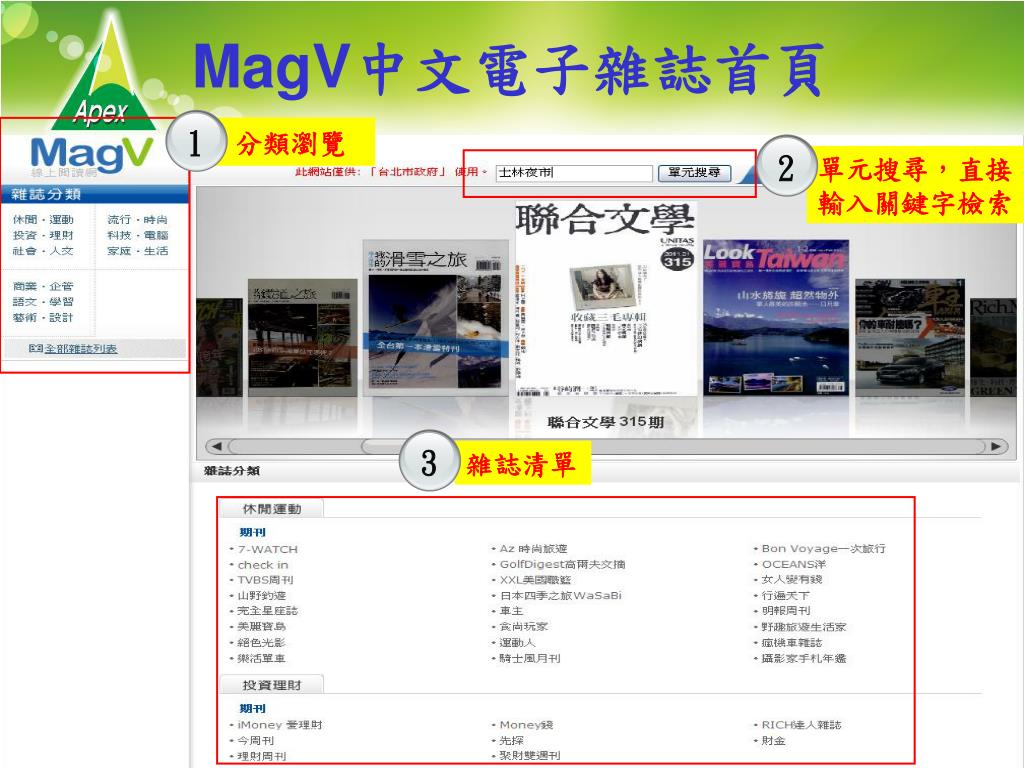Select the 藝術・設計 category

(43, 317)
